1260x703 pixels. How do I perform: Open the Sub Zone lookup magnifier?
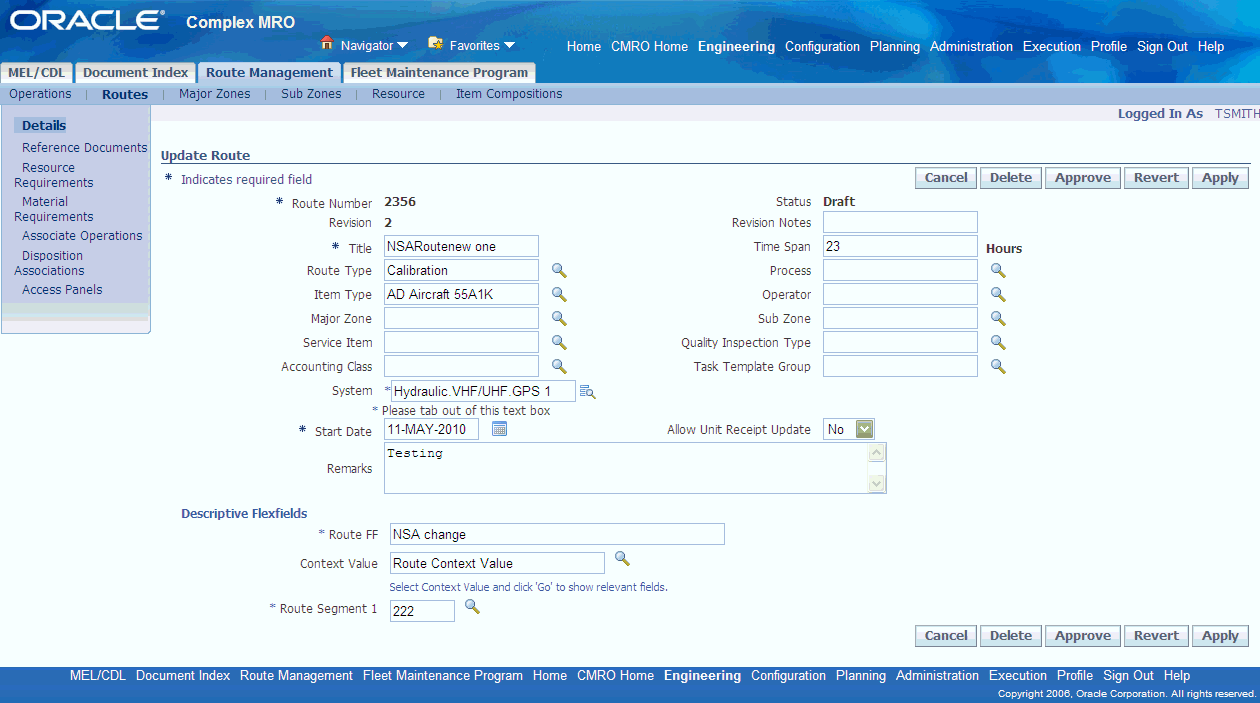pos(998,318)
